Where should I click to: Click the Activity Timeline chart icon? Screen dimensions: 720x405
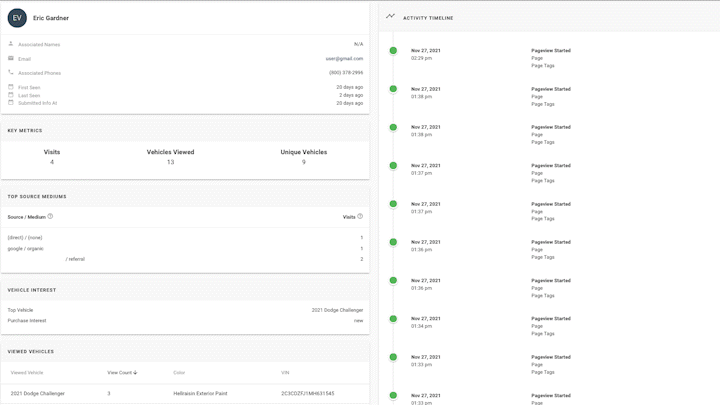tap(390, 16)
